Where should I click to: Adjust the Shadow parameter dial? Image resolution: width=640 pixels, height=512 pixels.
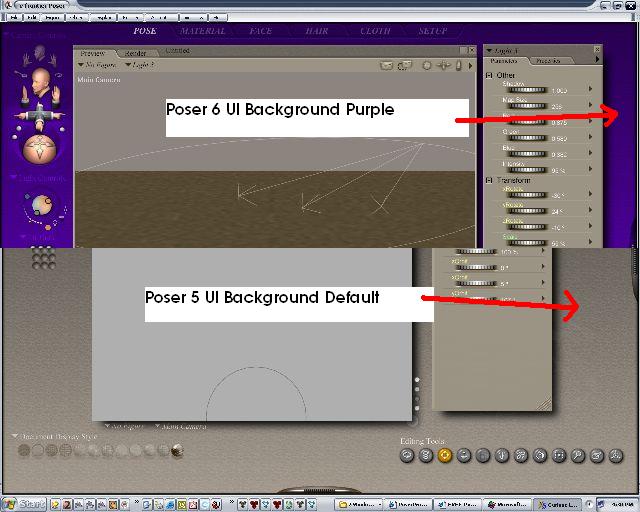click(x=527, y=90)
